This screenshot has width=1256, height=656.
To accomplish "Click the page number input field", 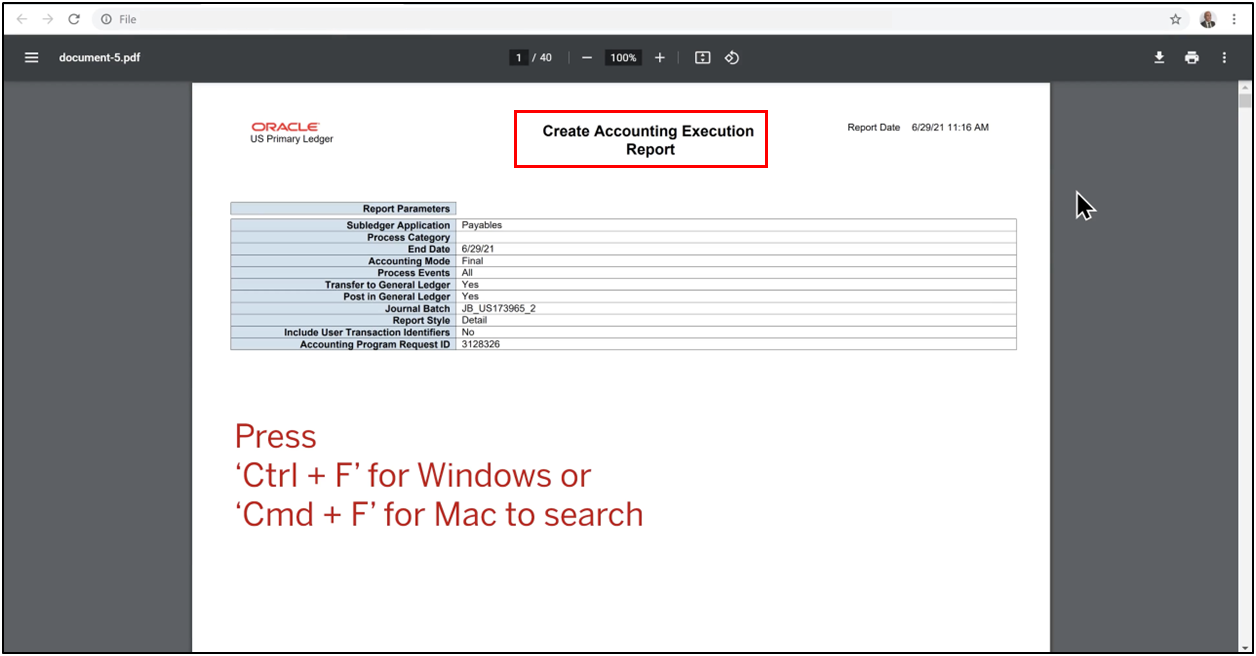I will pyautogui.click(x=519, y=57).
